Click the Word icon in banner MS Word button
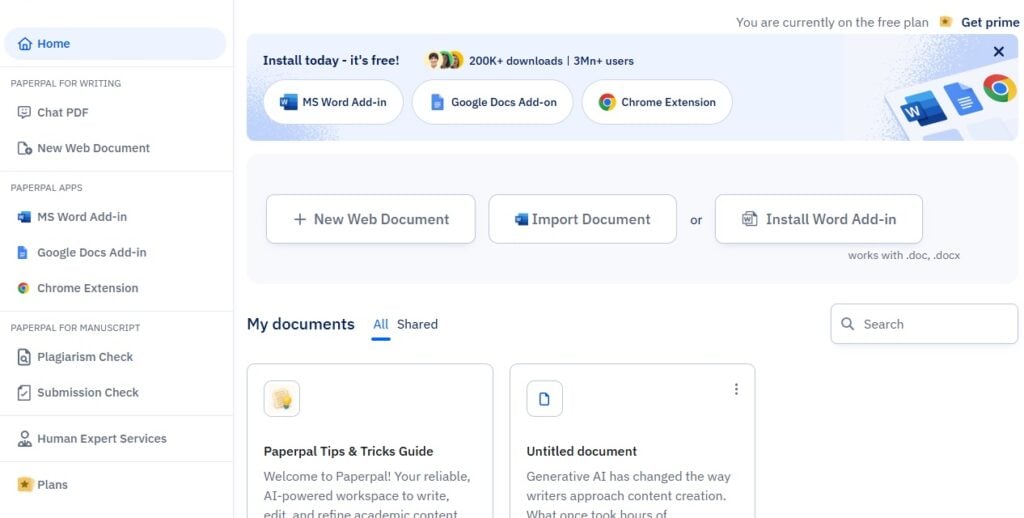Screen dimensions: 1024x518 click(288, 102)
